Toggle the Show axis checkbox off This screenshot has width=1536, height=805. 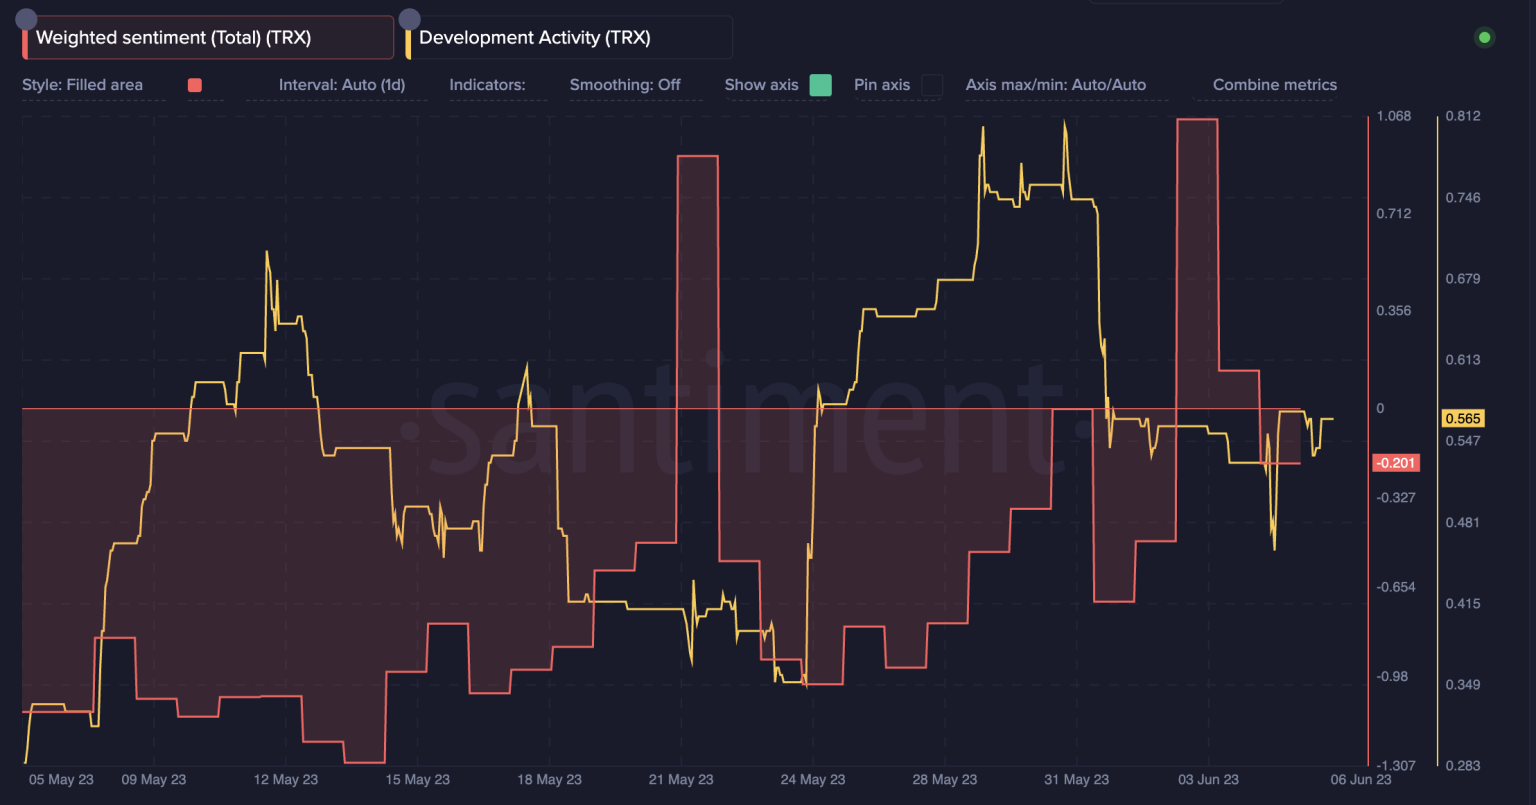click(x=820, y=85)
